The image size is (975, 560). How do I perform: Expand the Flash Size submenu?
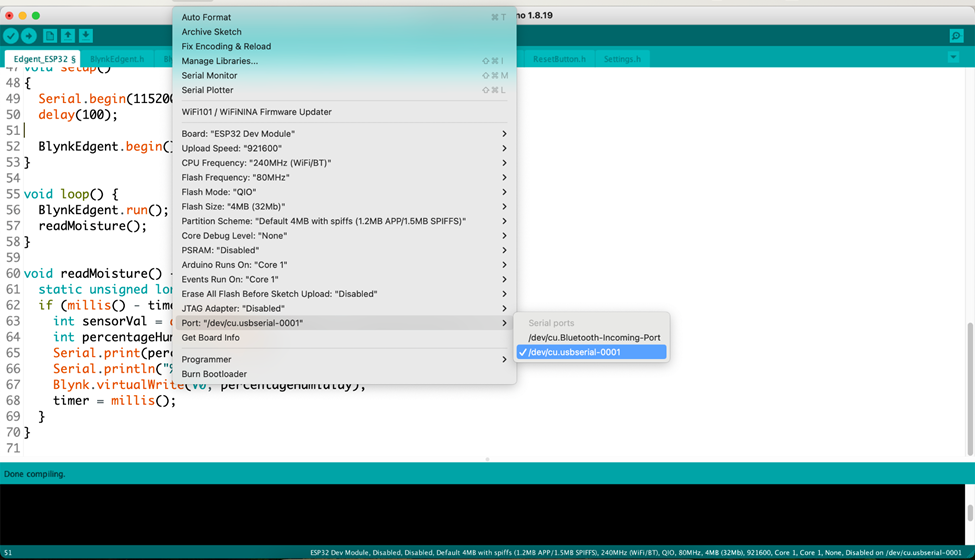click(x=344, y=206)
